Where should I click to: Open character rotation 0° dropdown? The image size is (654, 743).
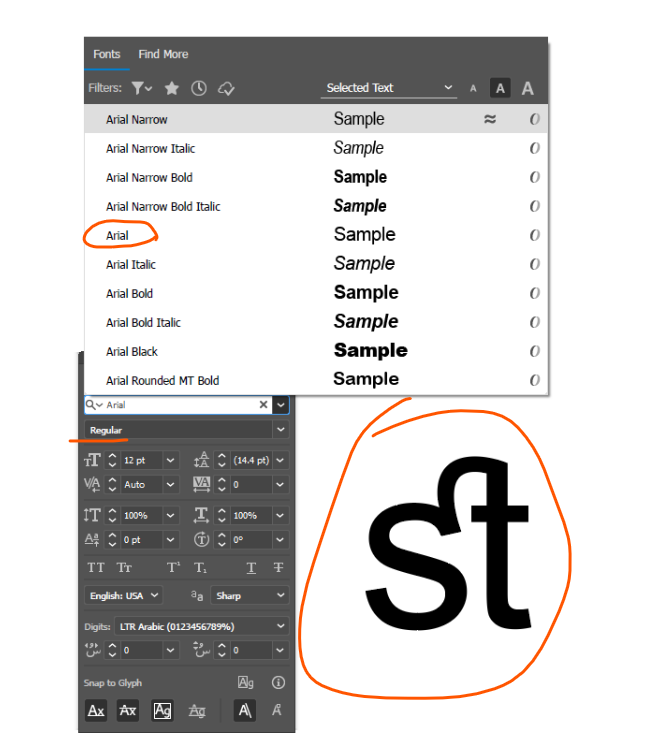pos(280,540)
